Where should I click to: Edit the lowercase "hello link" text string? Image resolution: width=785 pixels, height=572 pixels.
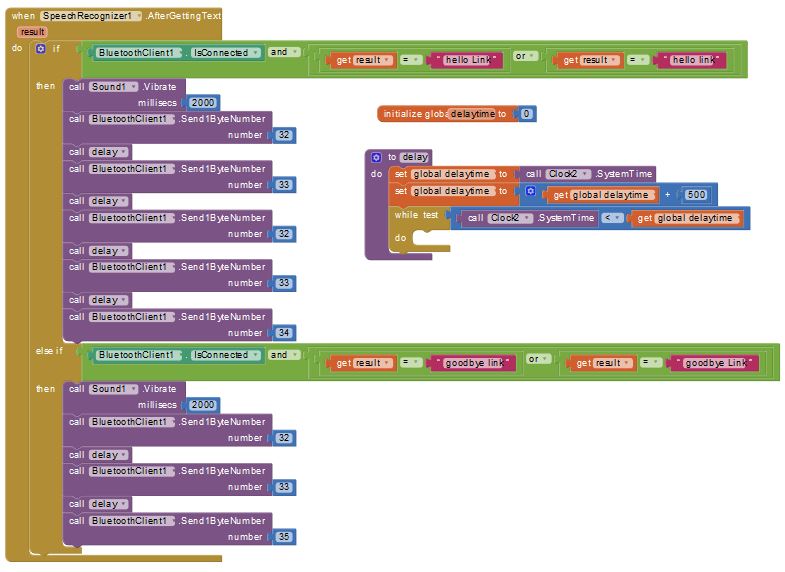click(693, 60)
